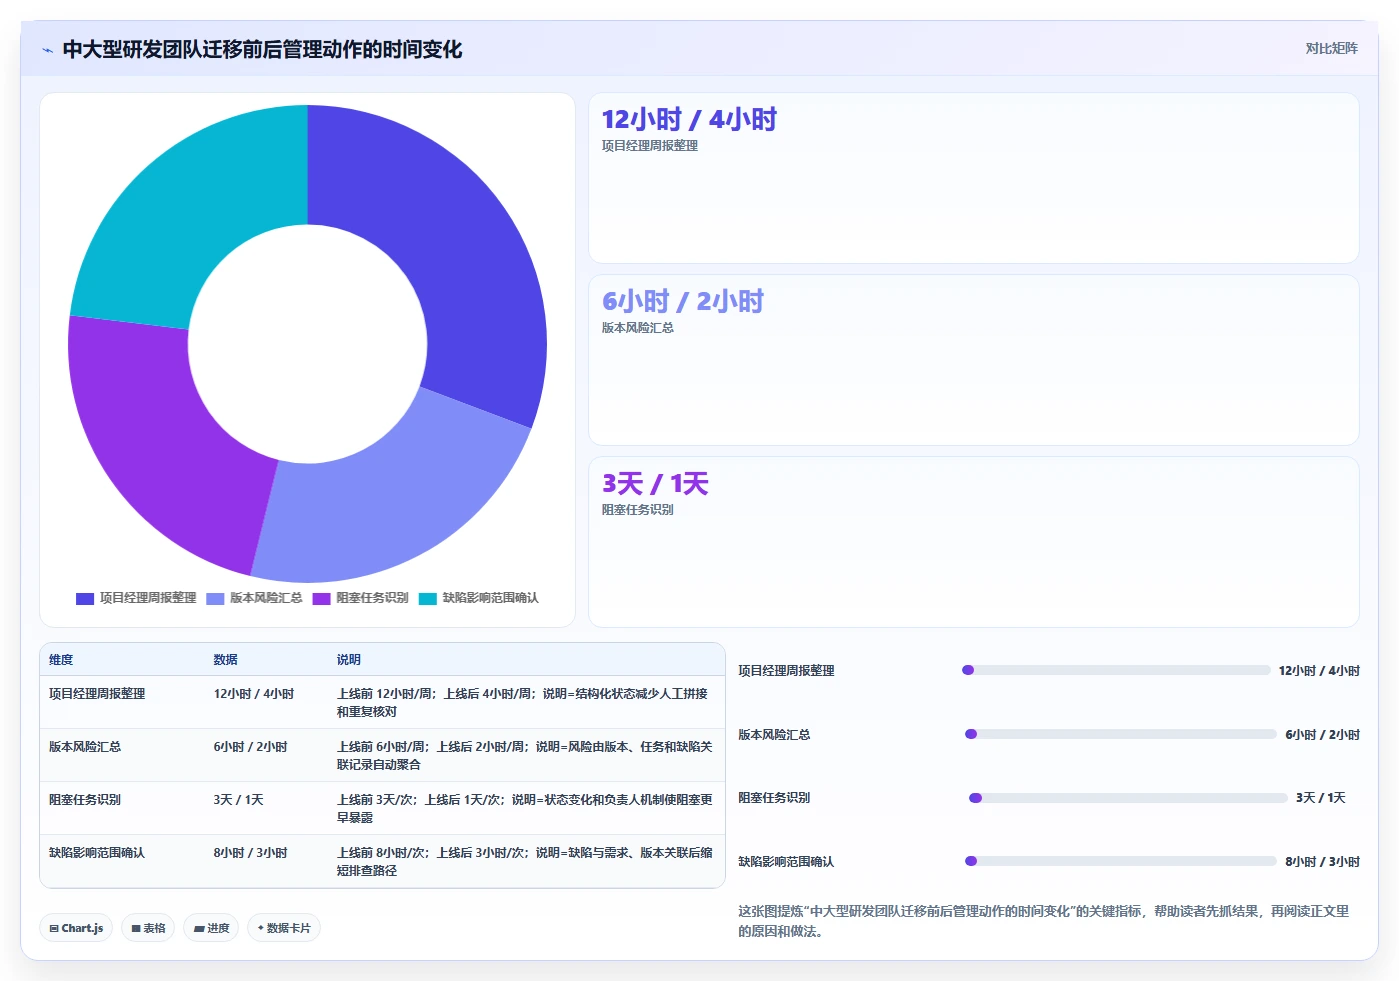This screenshot has width=1399, height=981.
Task: Select table cell 阻塞任务识别
Action: (85, 800)
